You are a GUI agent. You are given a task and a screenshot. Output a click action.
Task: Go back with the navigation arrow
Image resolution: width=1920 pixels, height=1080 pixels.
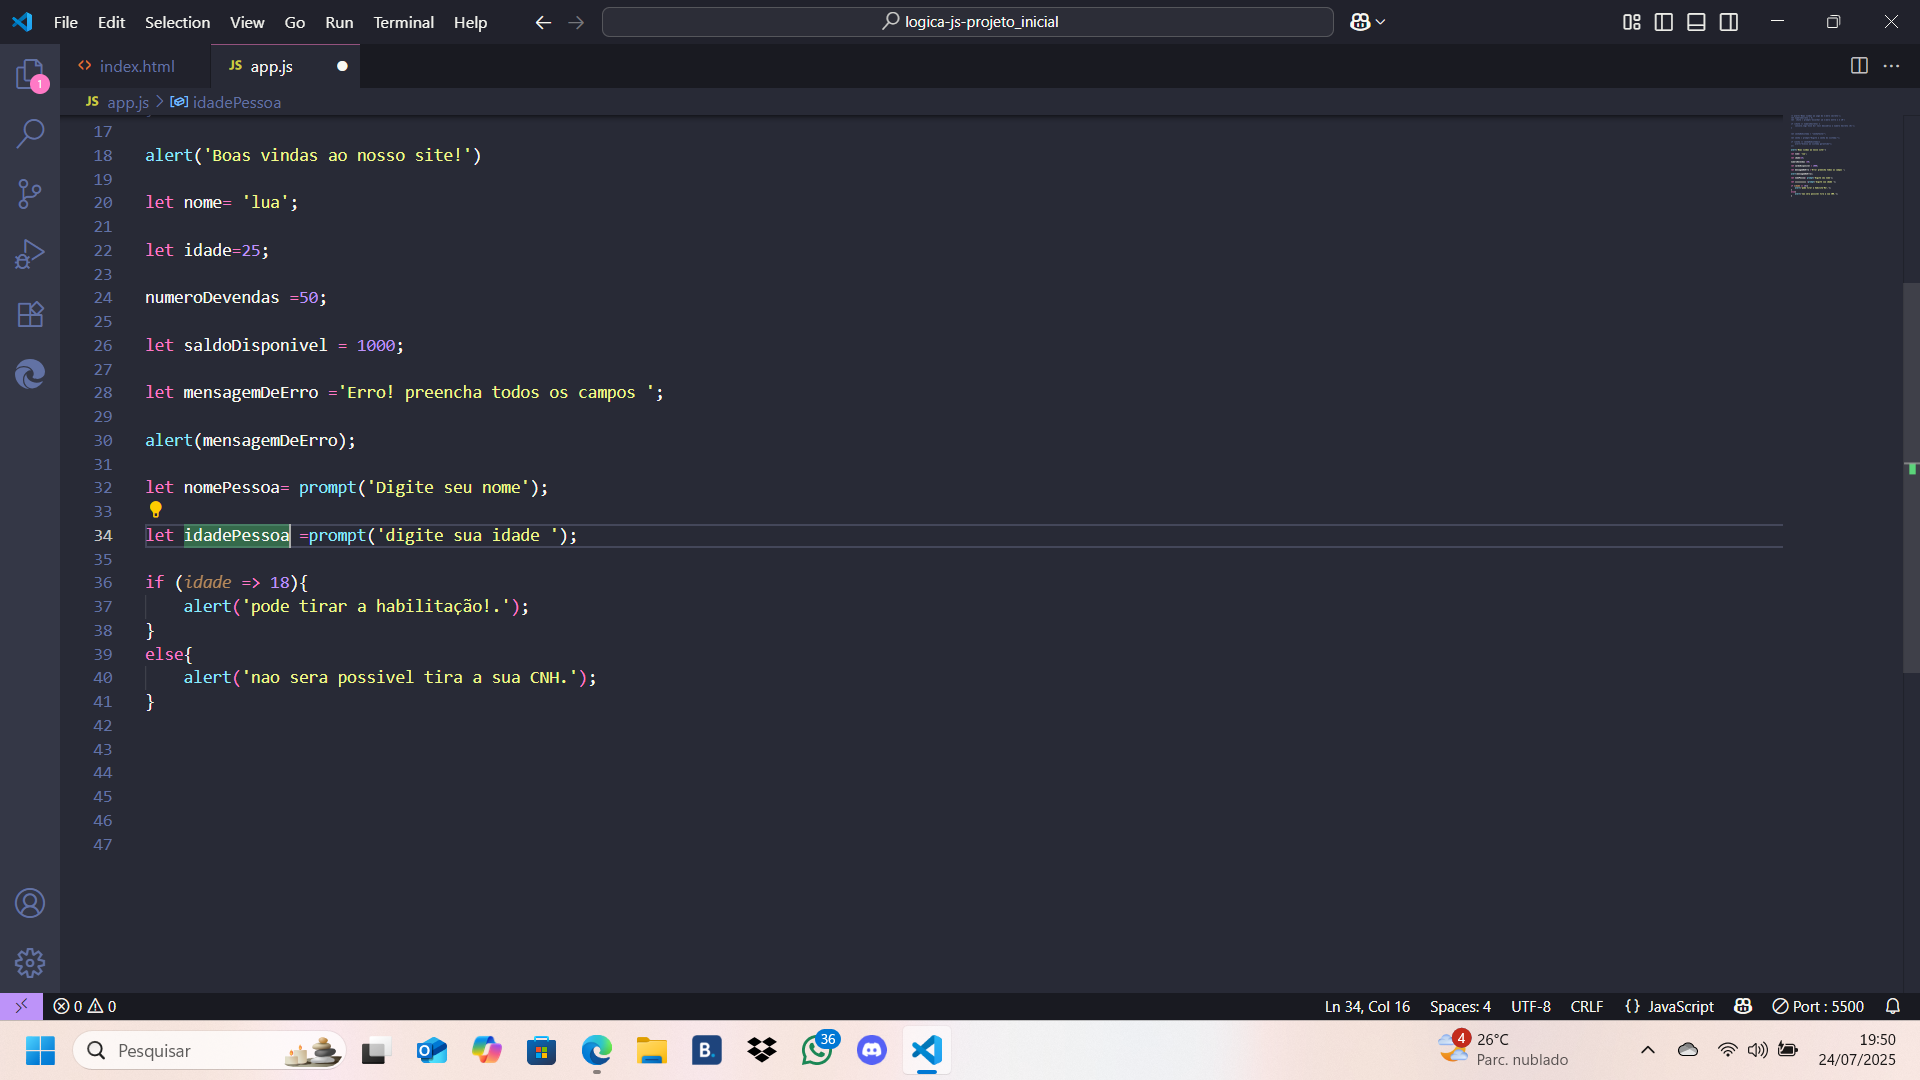(543, 22)
